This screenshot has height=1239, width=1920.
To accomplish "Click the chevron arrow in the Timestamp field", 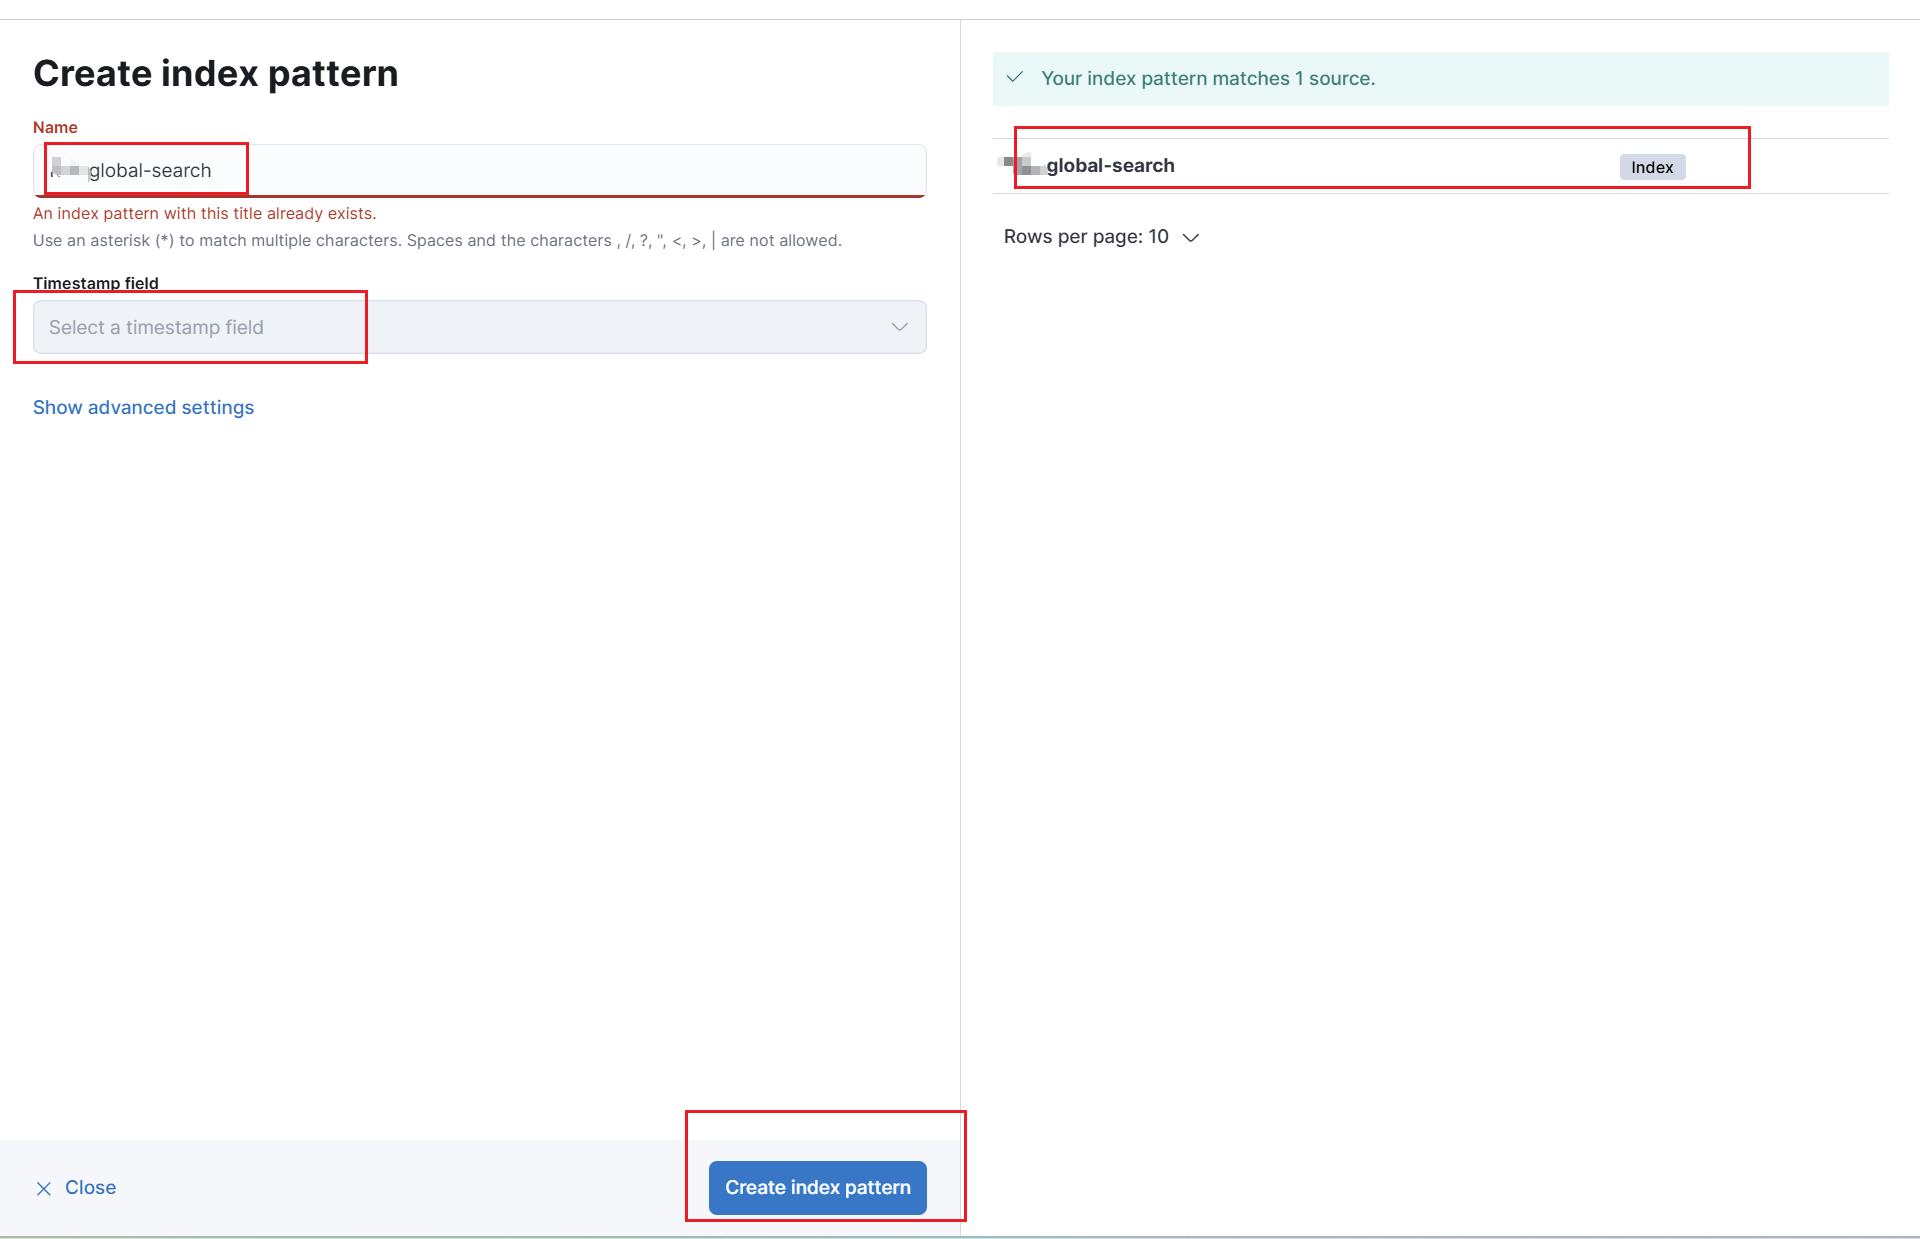I will click(899, 327).
